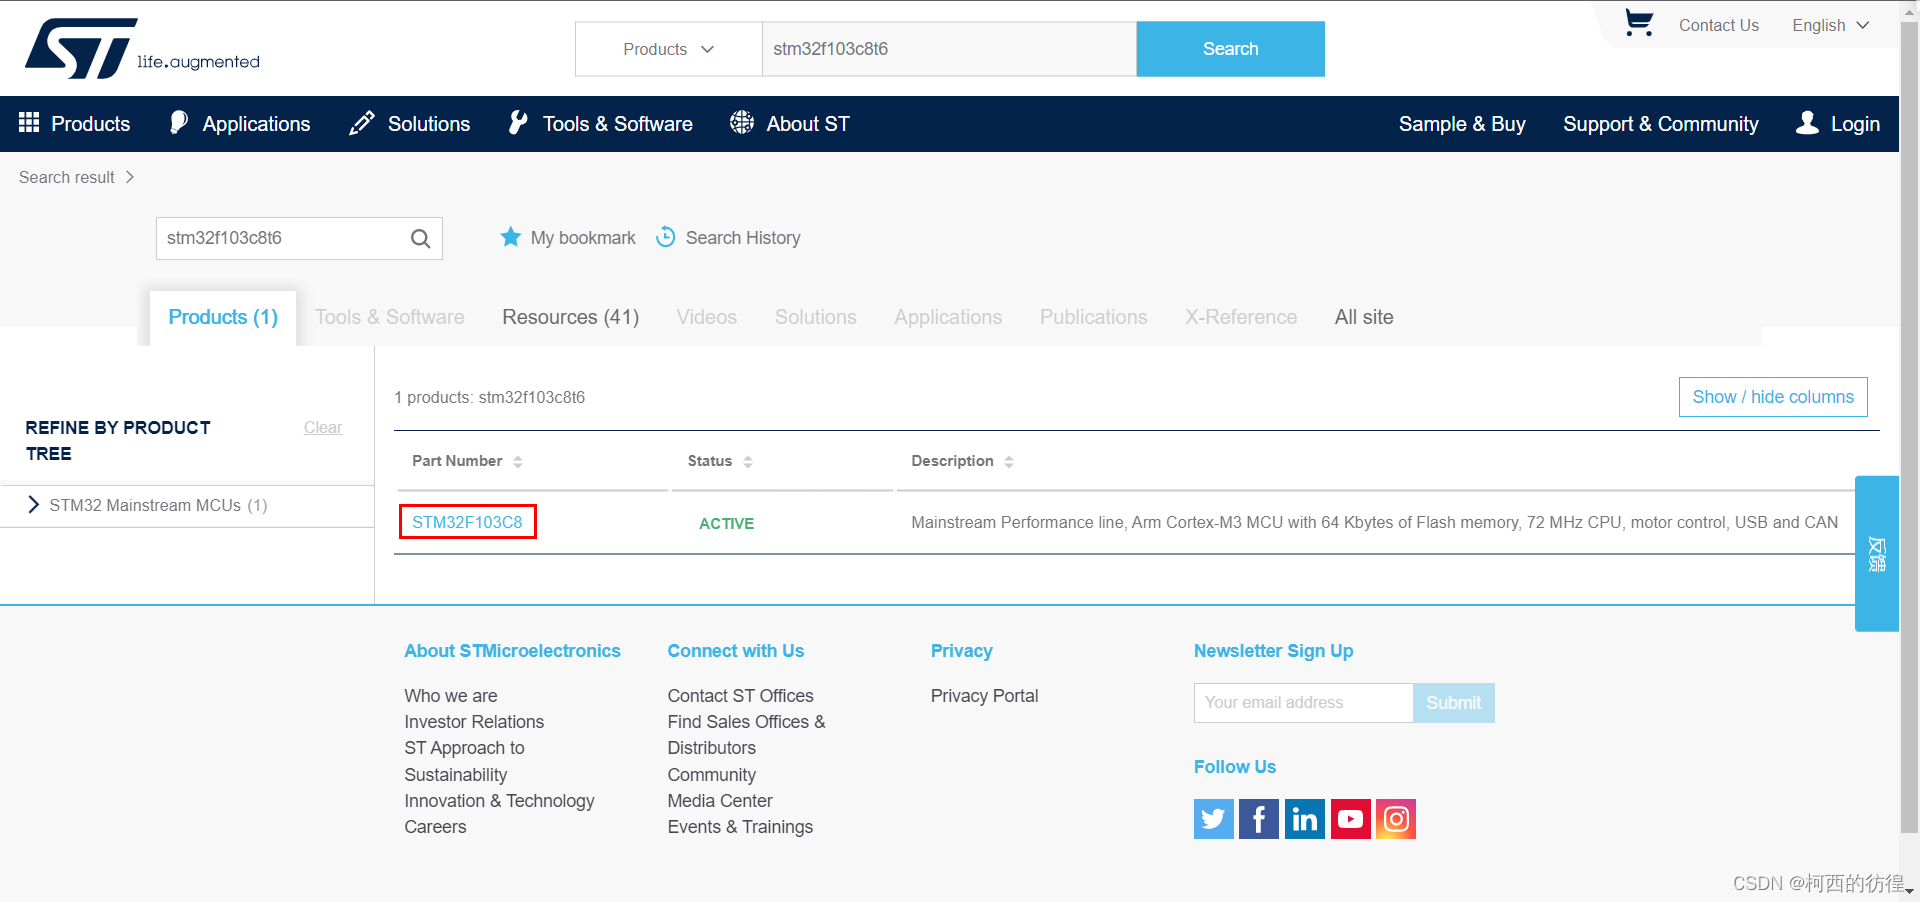Sort the table by Description
Viewport: 1920px width, 902px height.
(x=1009, y=462)
